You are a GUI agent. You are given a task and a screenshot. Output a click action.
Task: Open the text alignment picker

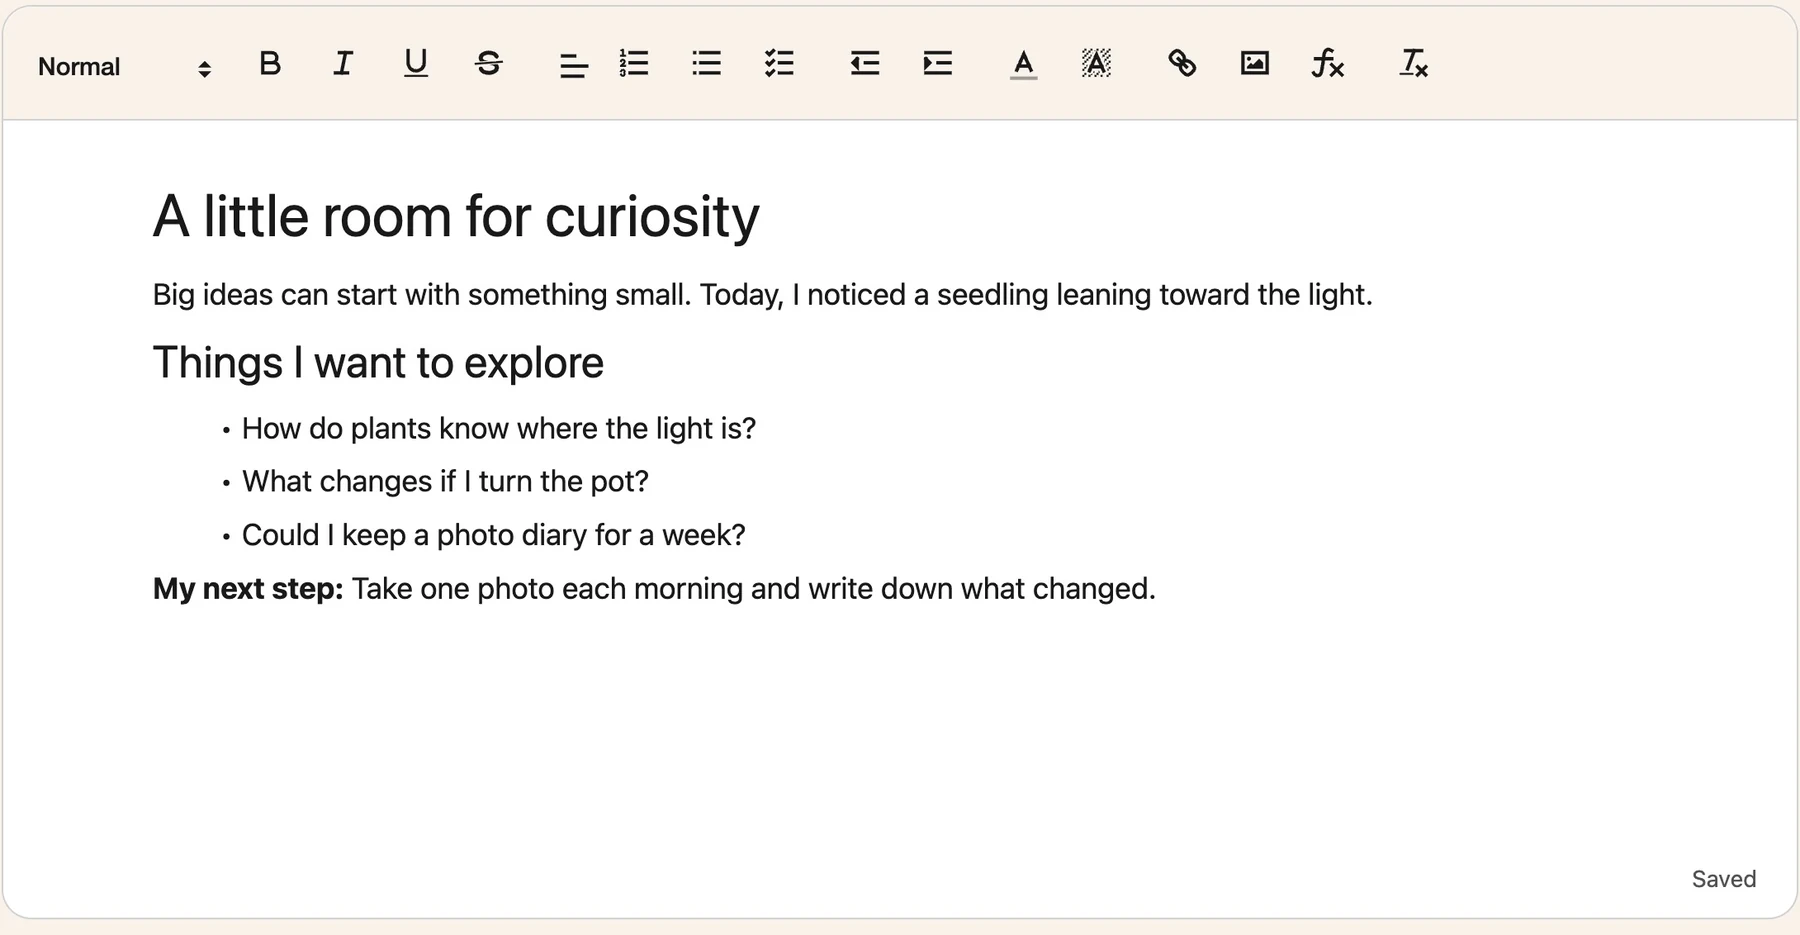pyautogui.click(x=573, y=65)
